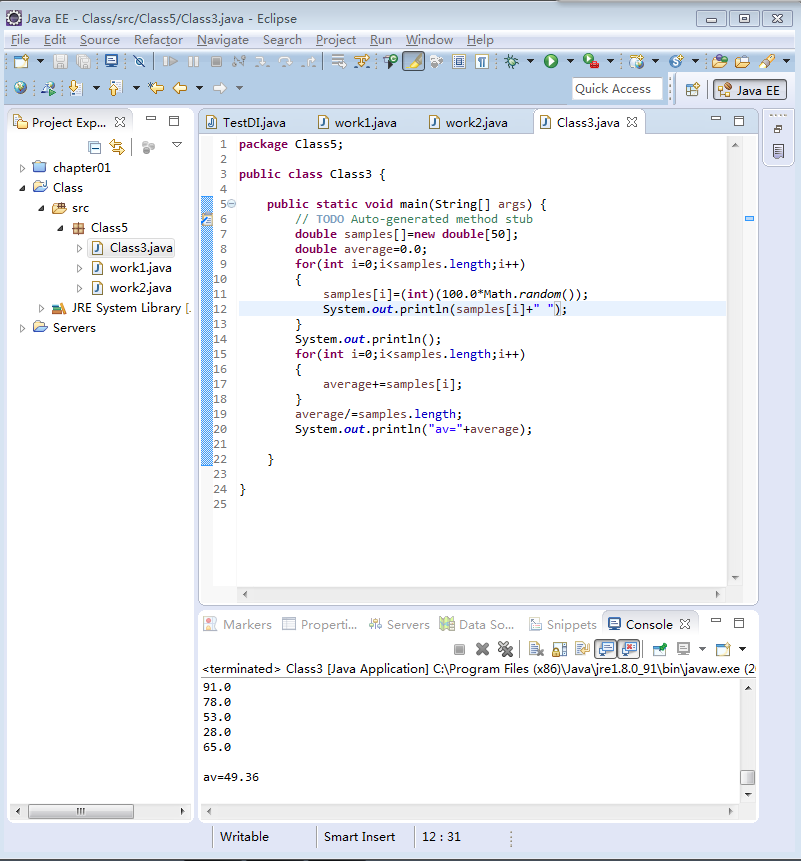Toggle Link with Editor in Project Explorer
This screenshot has height=861, width=801.
(x=117, y=147)
